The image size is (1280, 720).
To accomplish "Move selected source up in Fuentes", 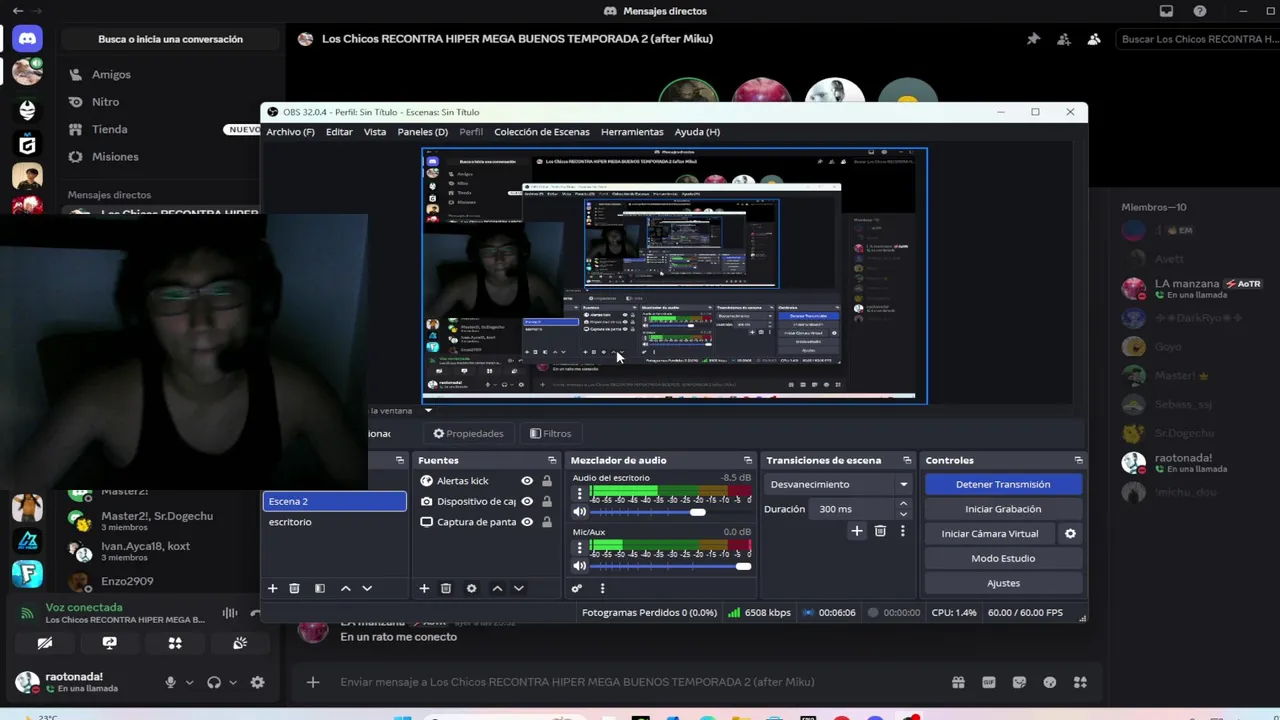I will tap(497, 588).
